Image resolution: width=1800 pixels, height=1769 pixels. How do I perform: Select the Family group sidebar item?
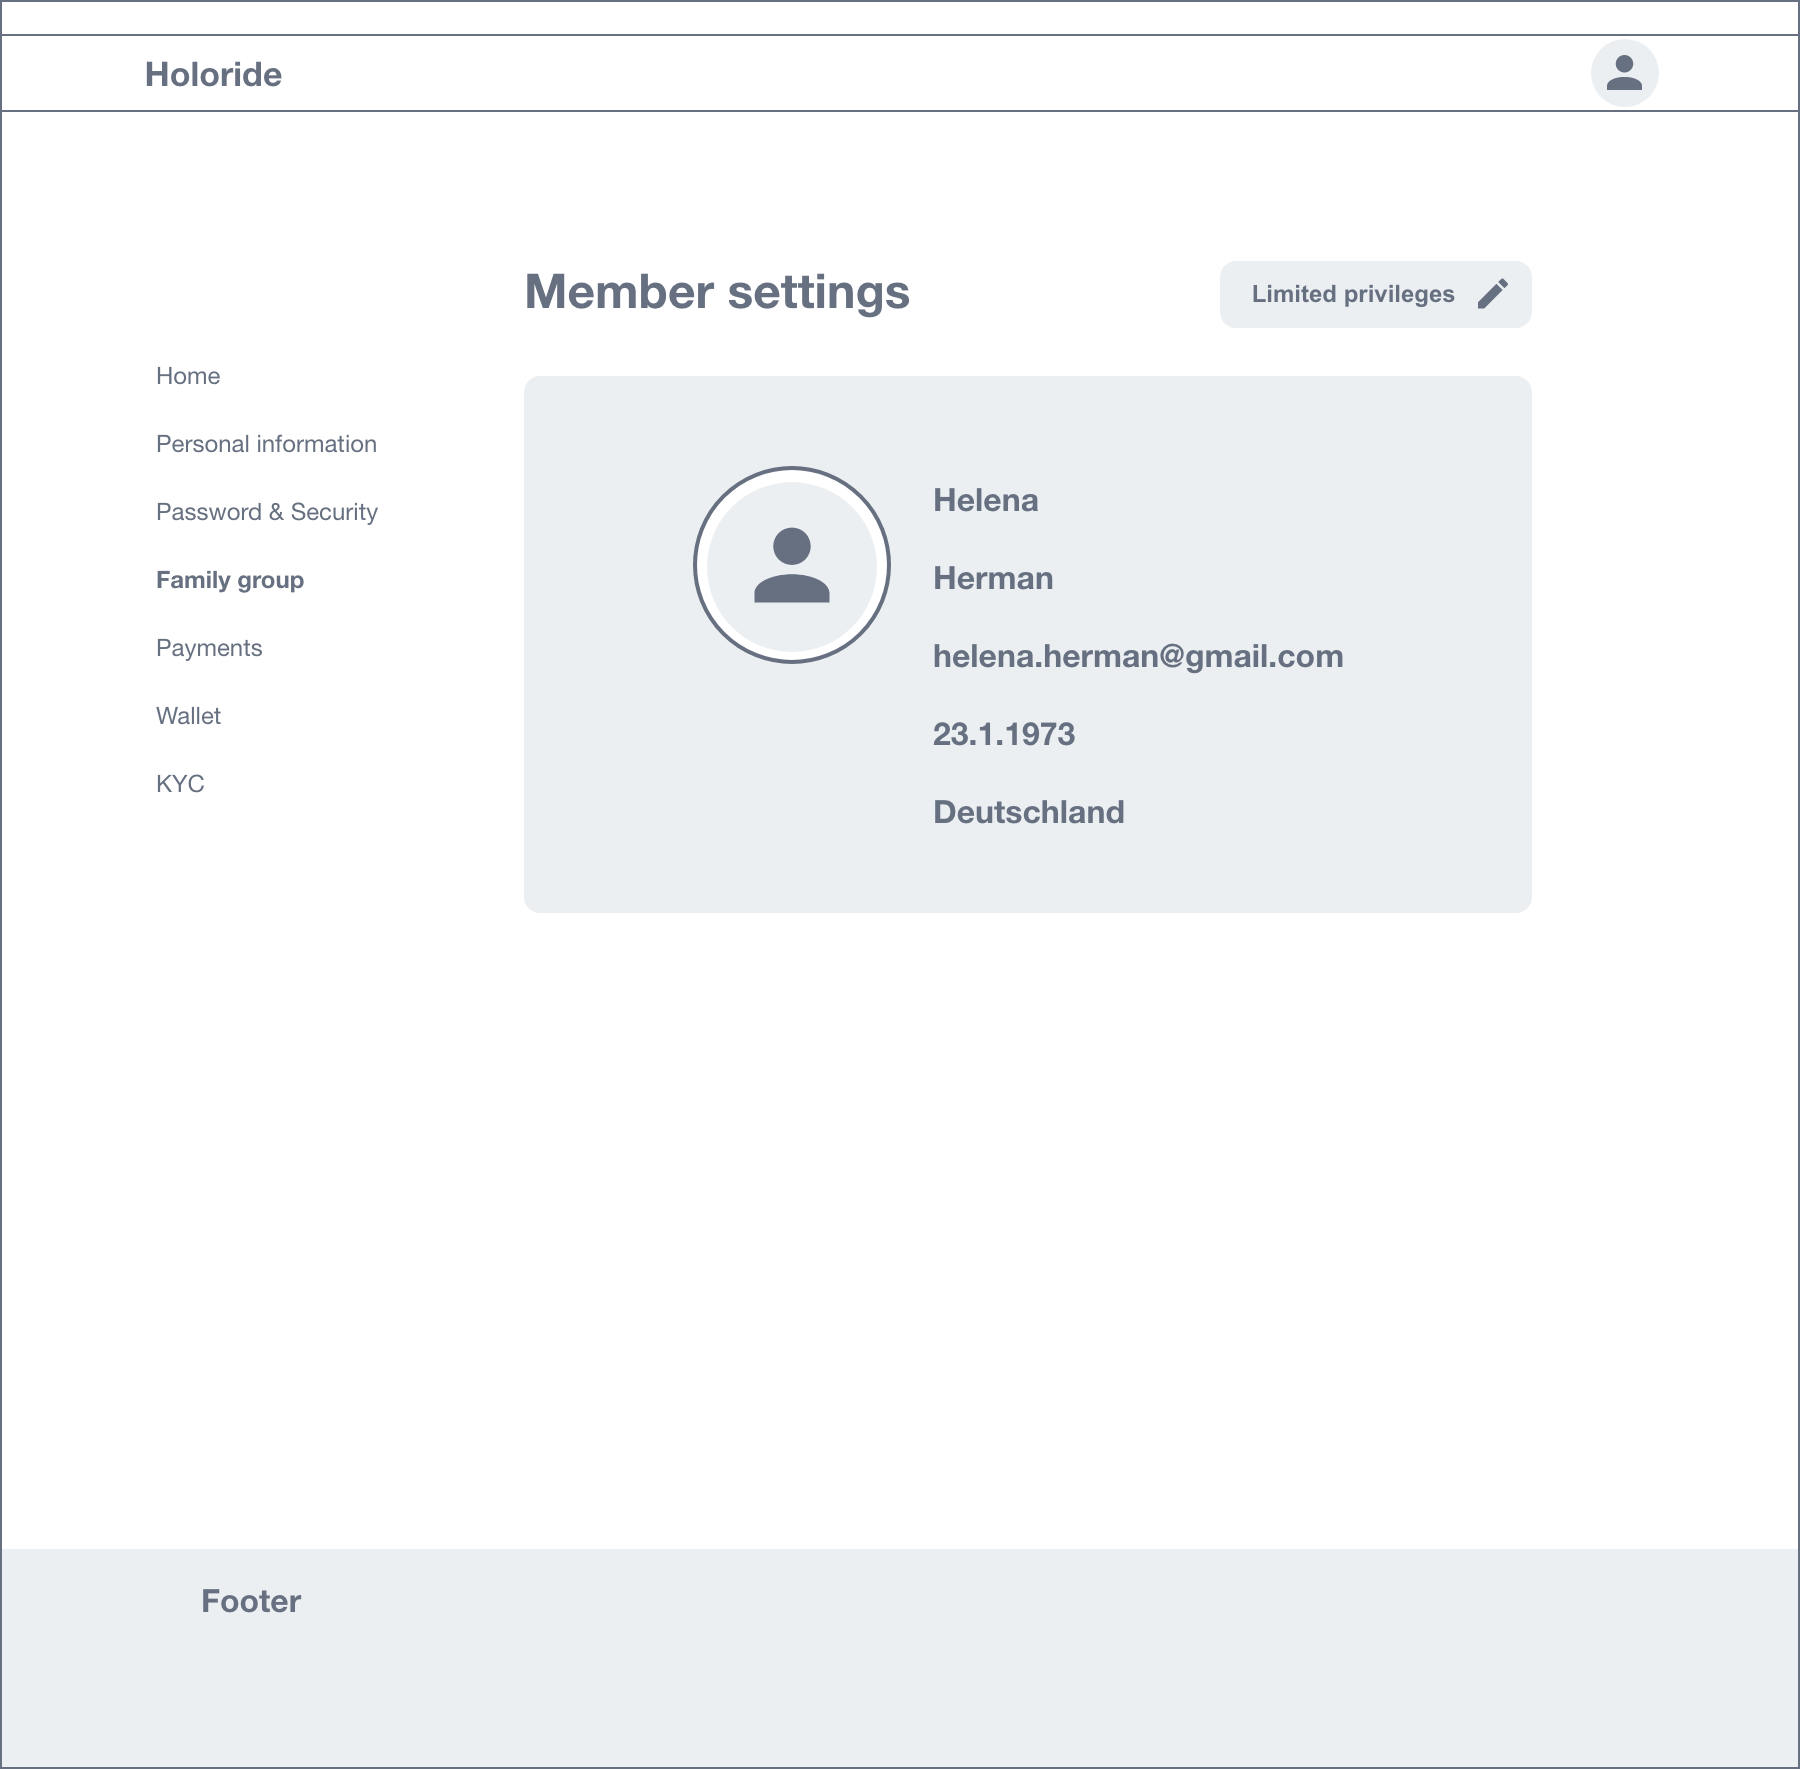tap(230, 580)
